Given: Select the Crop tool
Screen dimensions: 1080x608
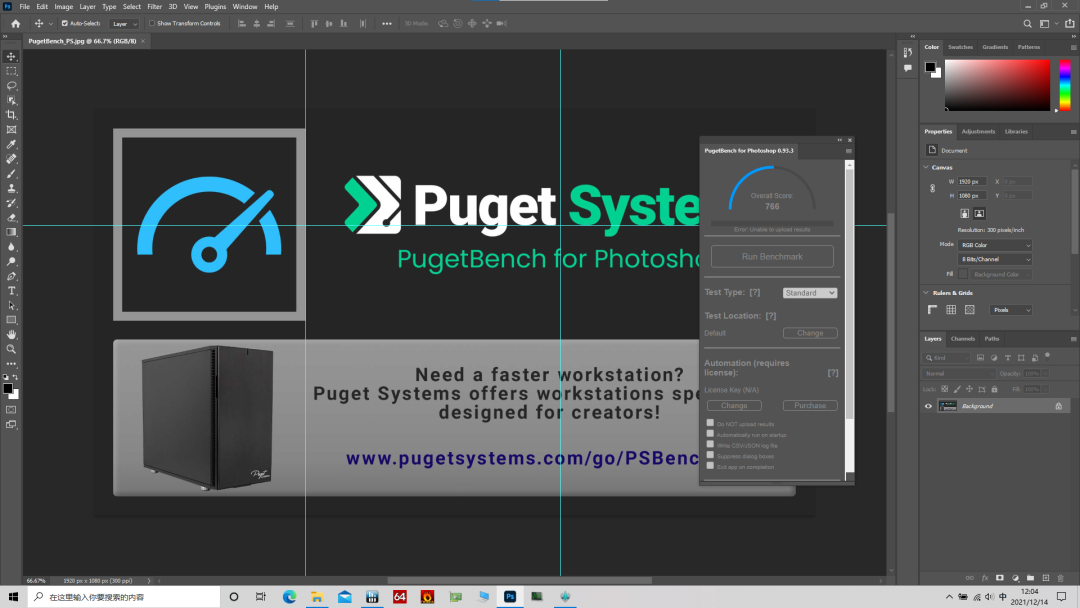Looking at the screenshot, I should (12, 115).
